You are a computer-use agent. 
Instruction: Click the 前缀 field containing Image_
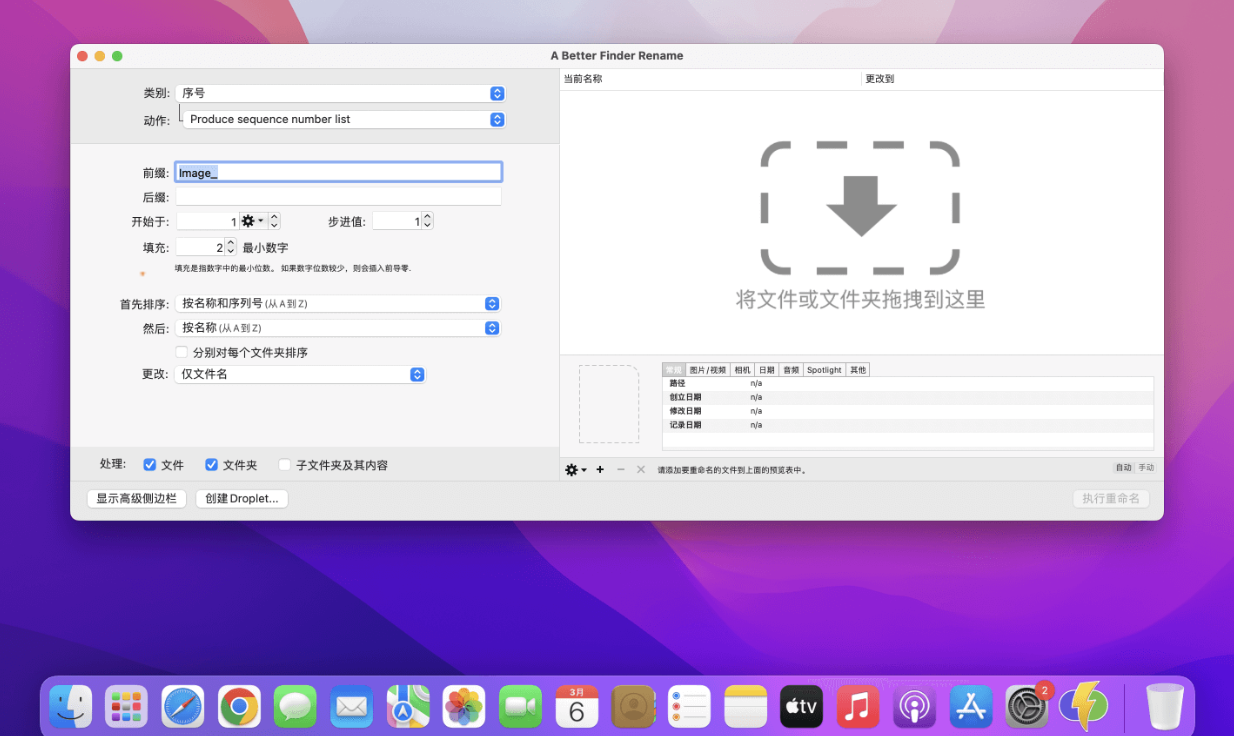(x=338, y=172)
